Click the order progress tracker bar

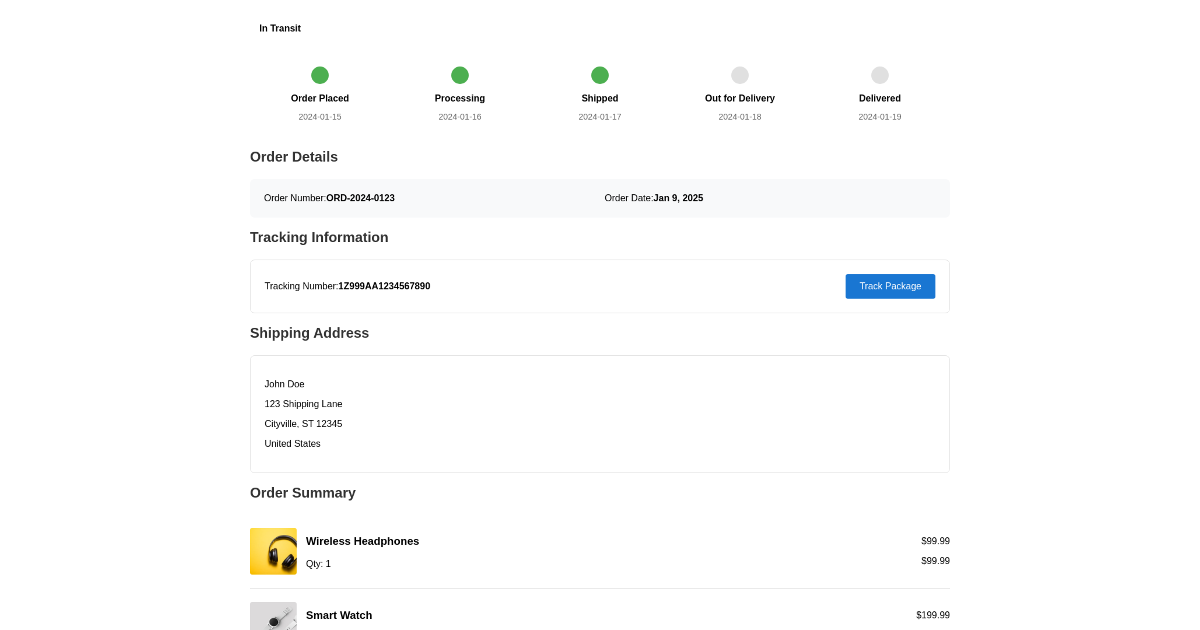tap(600, 90)
